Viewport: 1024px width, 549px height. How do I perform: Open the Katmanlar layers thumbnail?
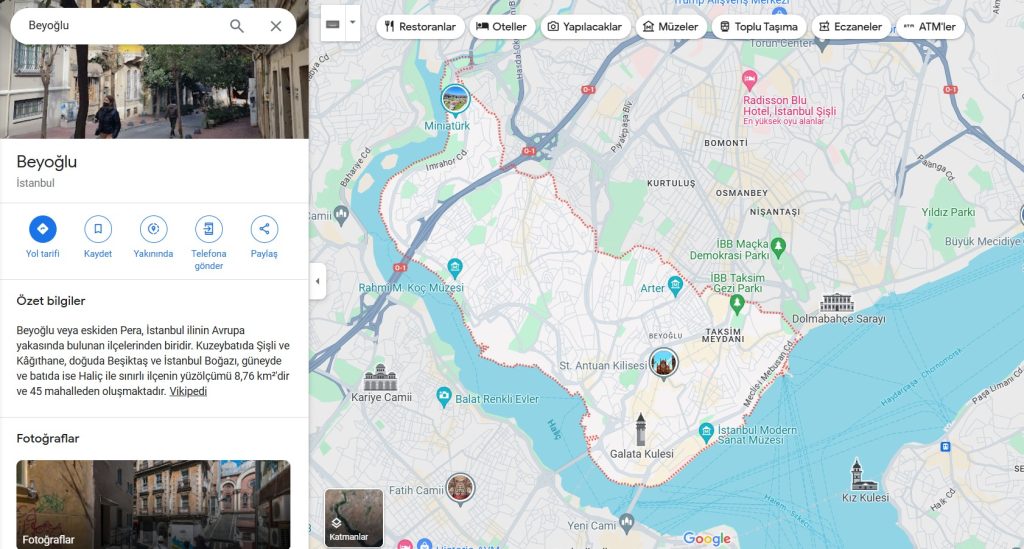point(354,517)
